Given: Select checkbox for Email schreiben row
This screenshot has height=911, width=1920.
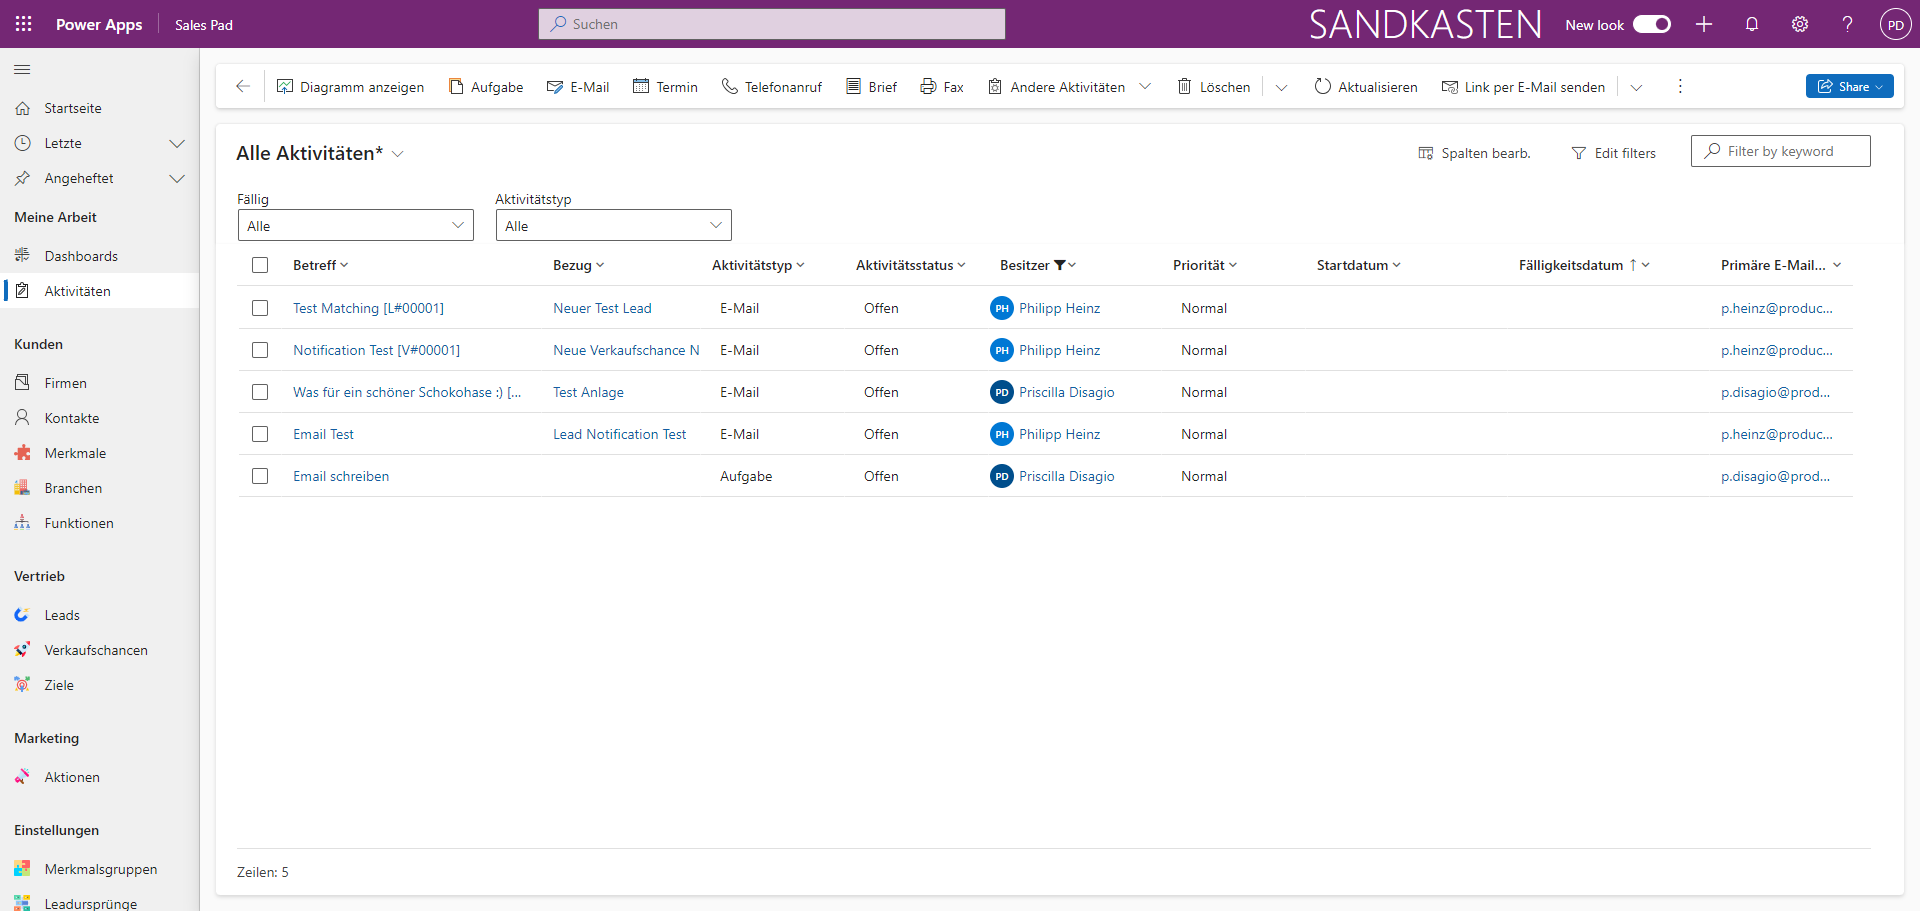Looking at the screenshot, I should pyautogui.click(x=260, y=476).
